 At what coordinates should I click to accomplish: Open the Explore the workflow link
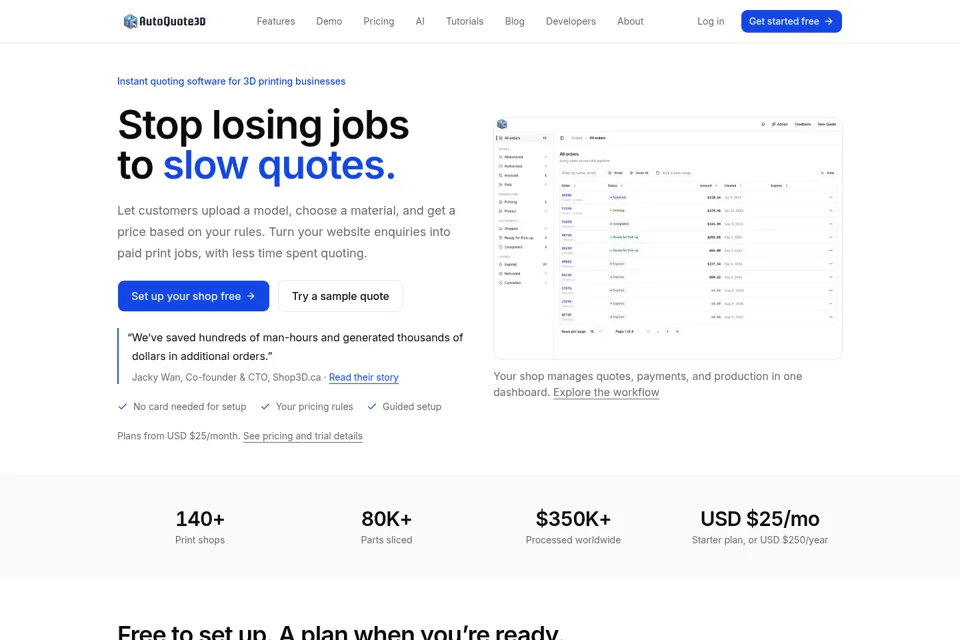(606, 393)
